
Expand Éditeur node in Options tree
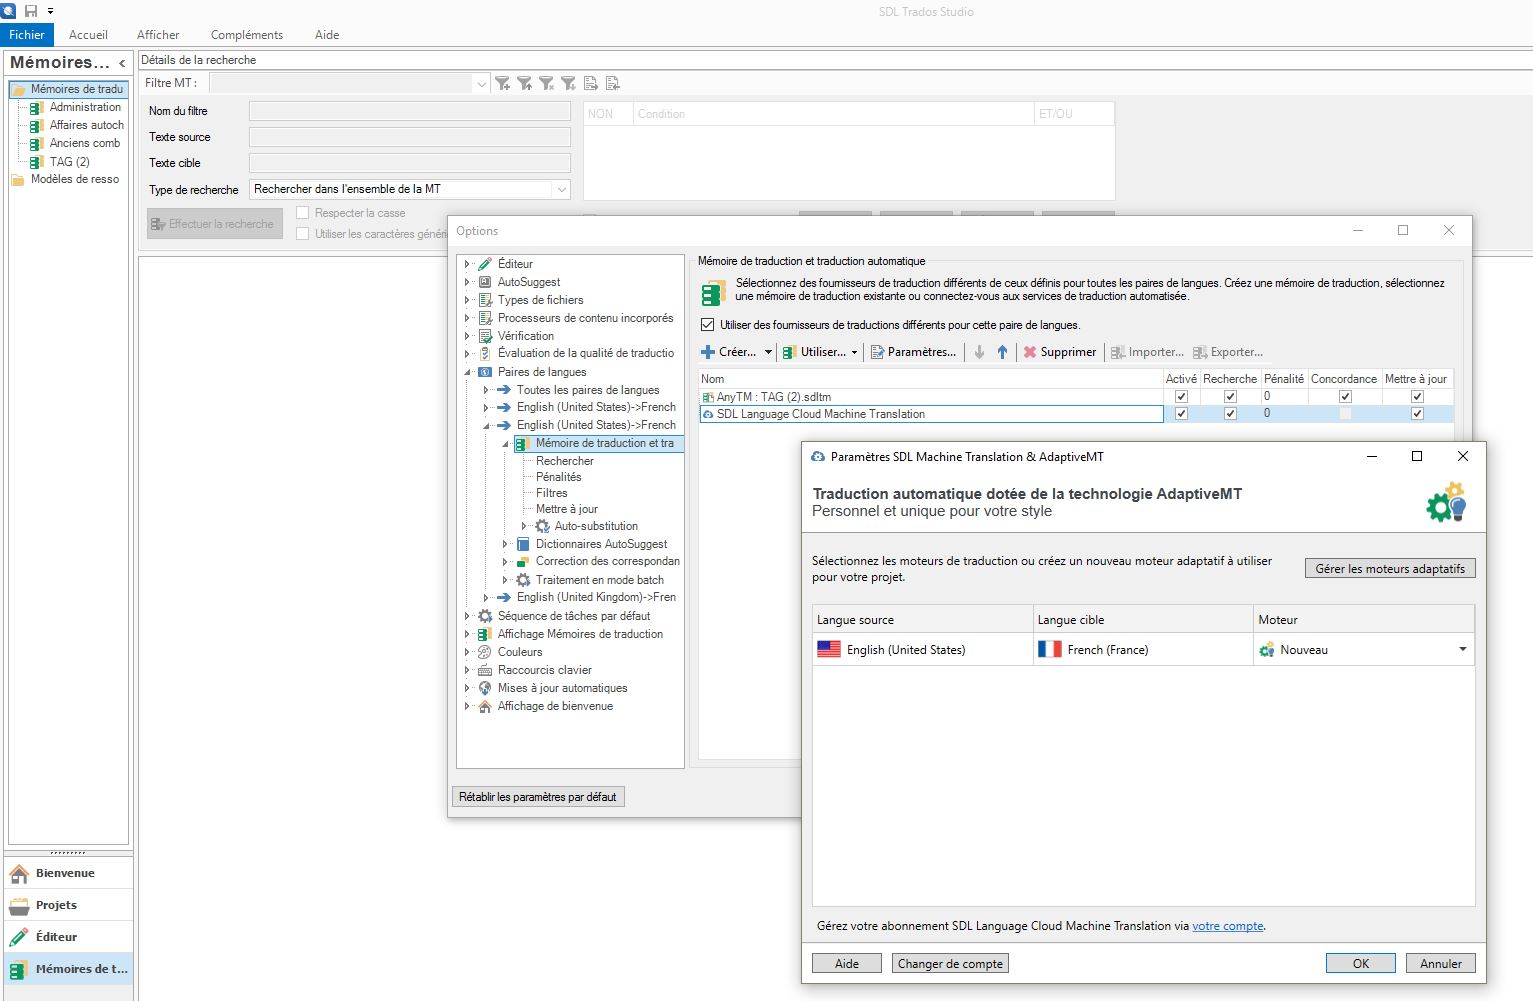click(x=467, y=264)
